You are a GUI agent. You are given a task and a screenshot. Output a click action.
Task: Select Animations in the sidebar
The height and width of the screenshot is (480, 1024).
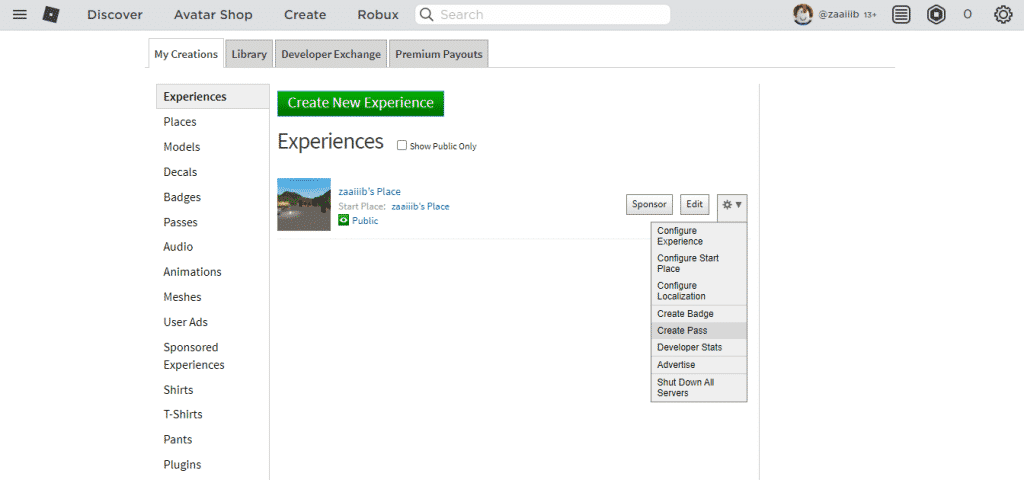192,272
